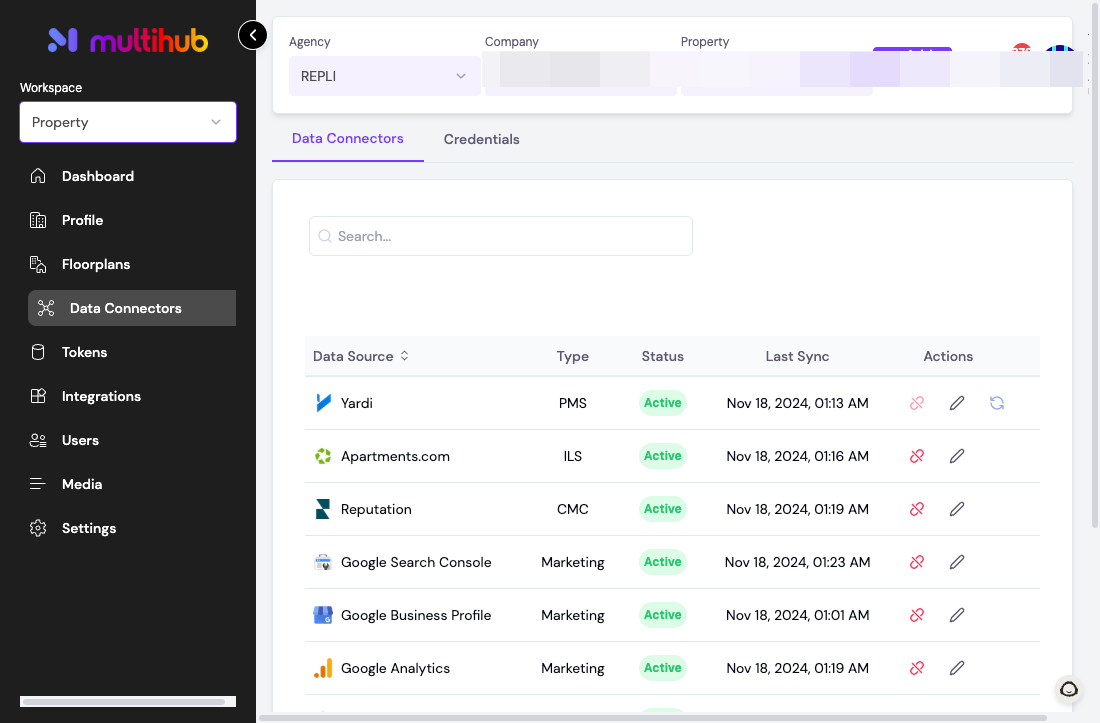The image size is (1100, 723).
Task: Click the Yardi data source name
Action: (356, 403)
